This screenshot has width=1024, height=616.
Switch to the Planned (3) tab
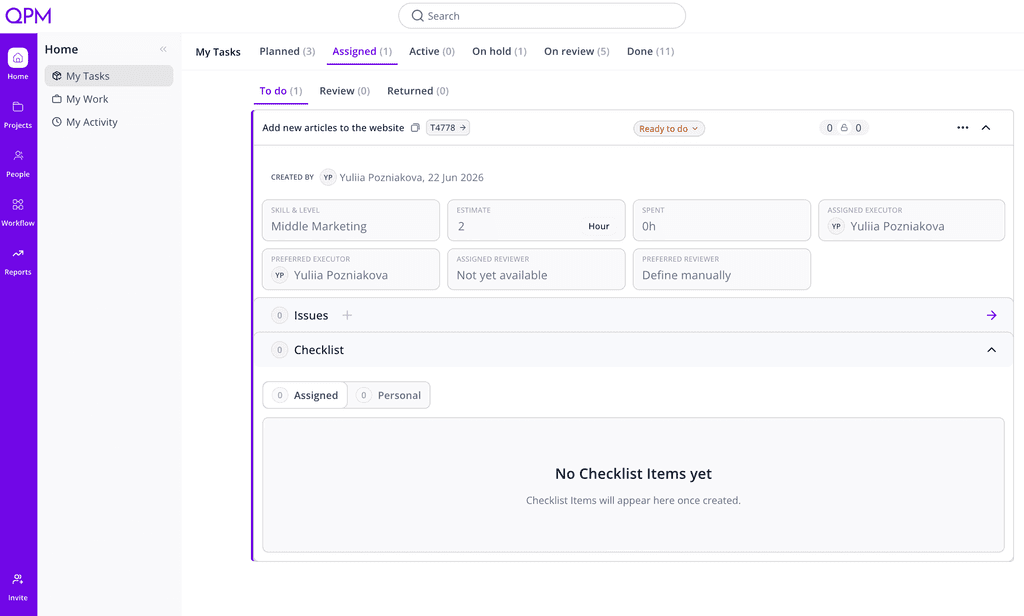[287, 51]
